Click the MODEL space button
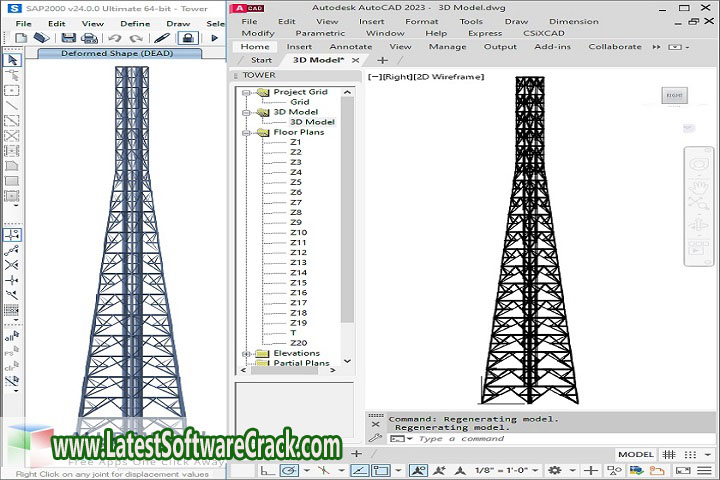 pos(636,454)
